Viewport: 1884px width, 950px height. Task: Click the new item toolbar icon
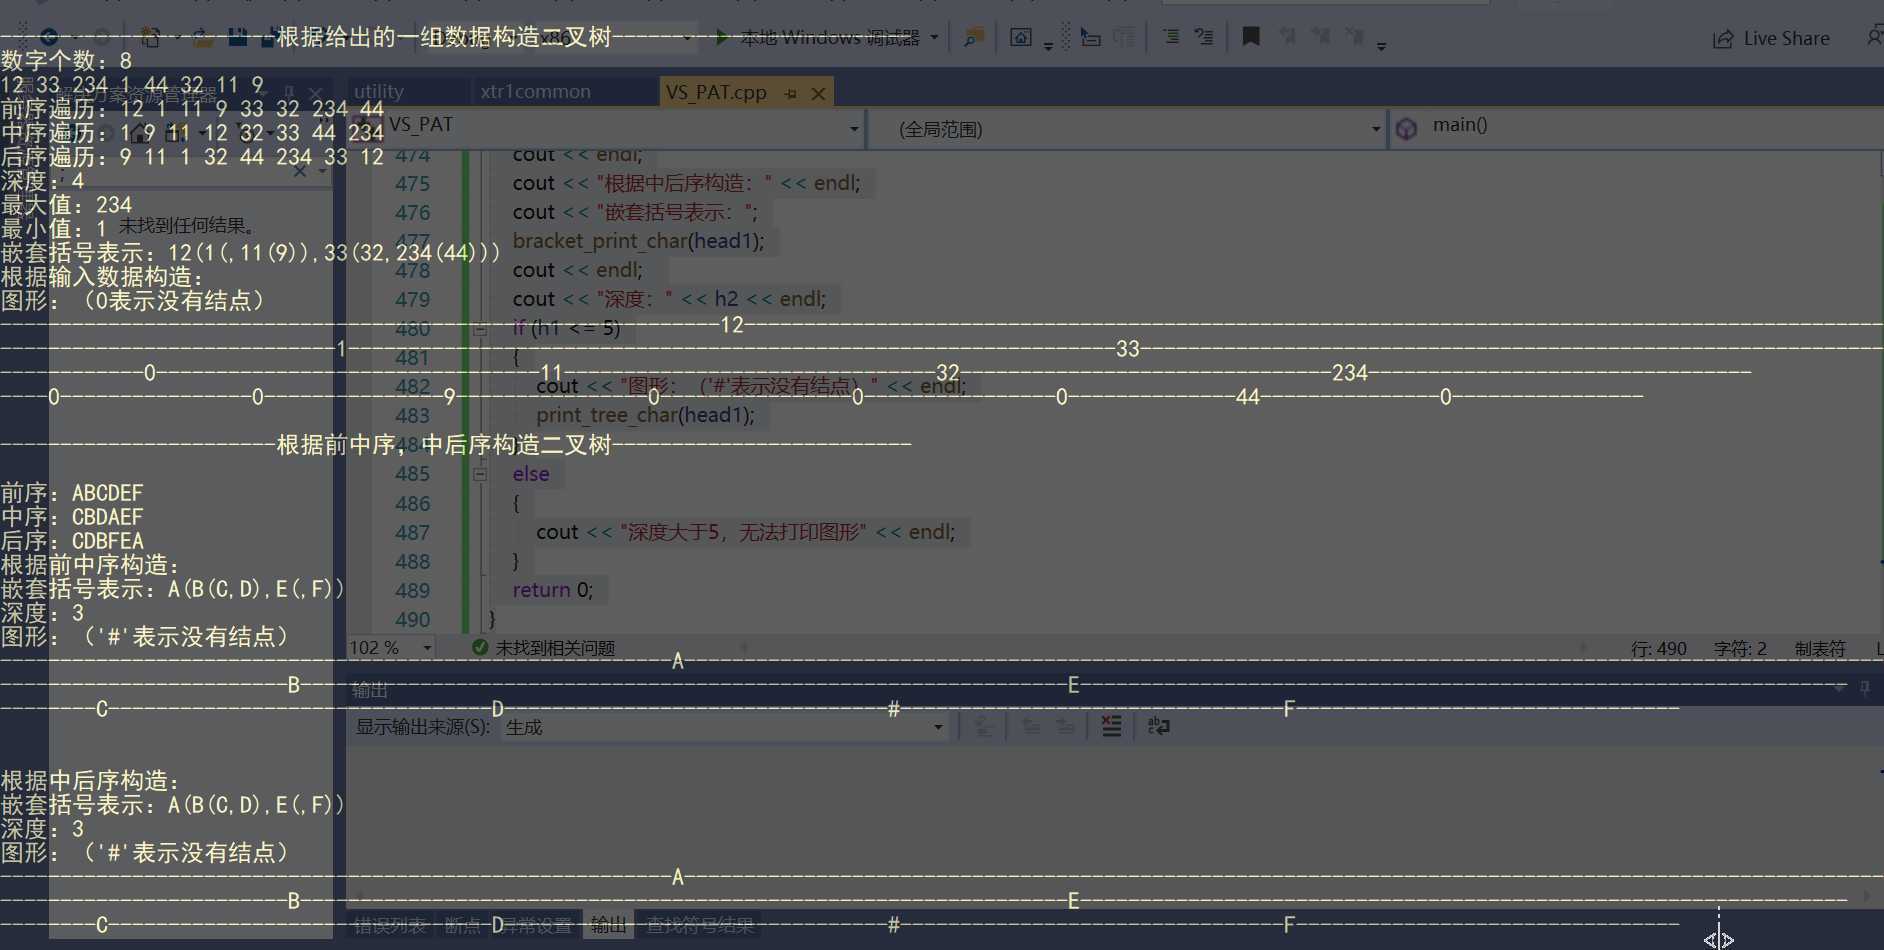tap(150, 38)
